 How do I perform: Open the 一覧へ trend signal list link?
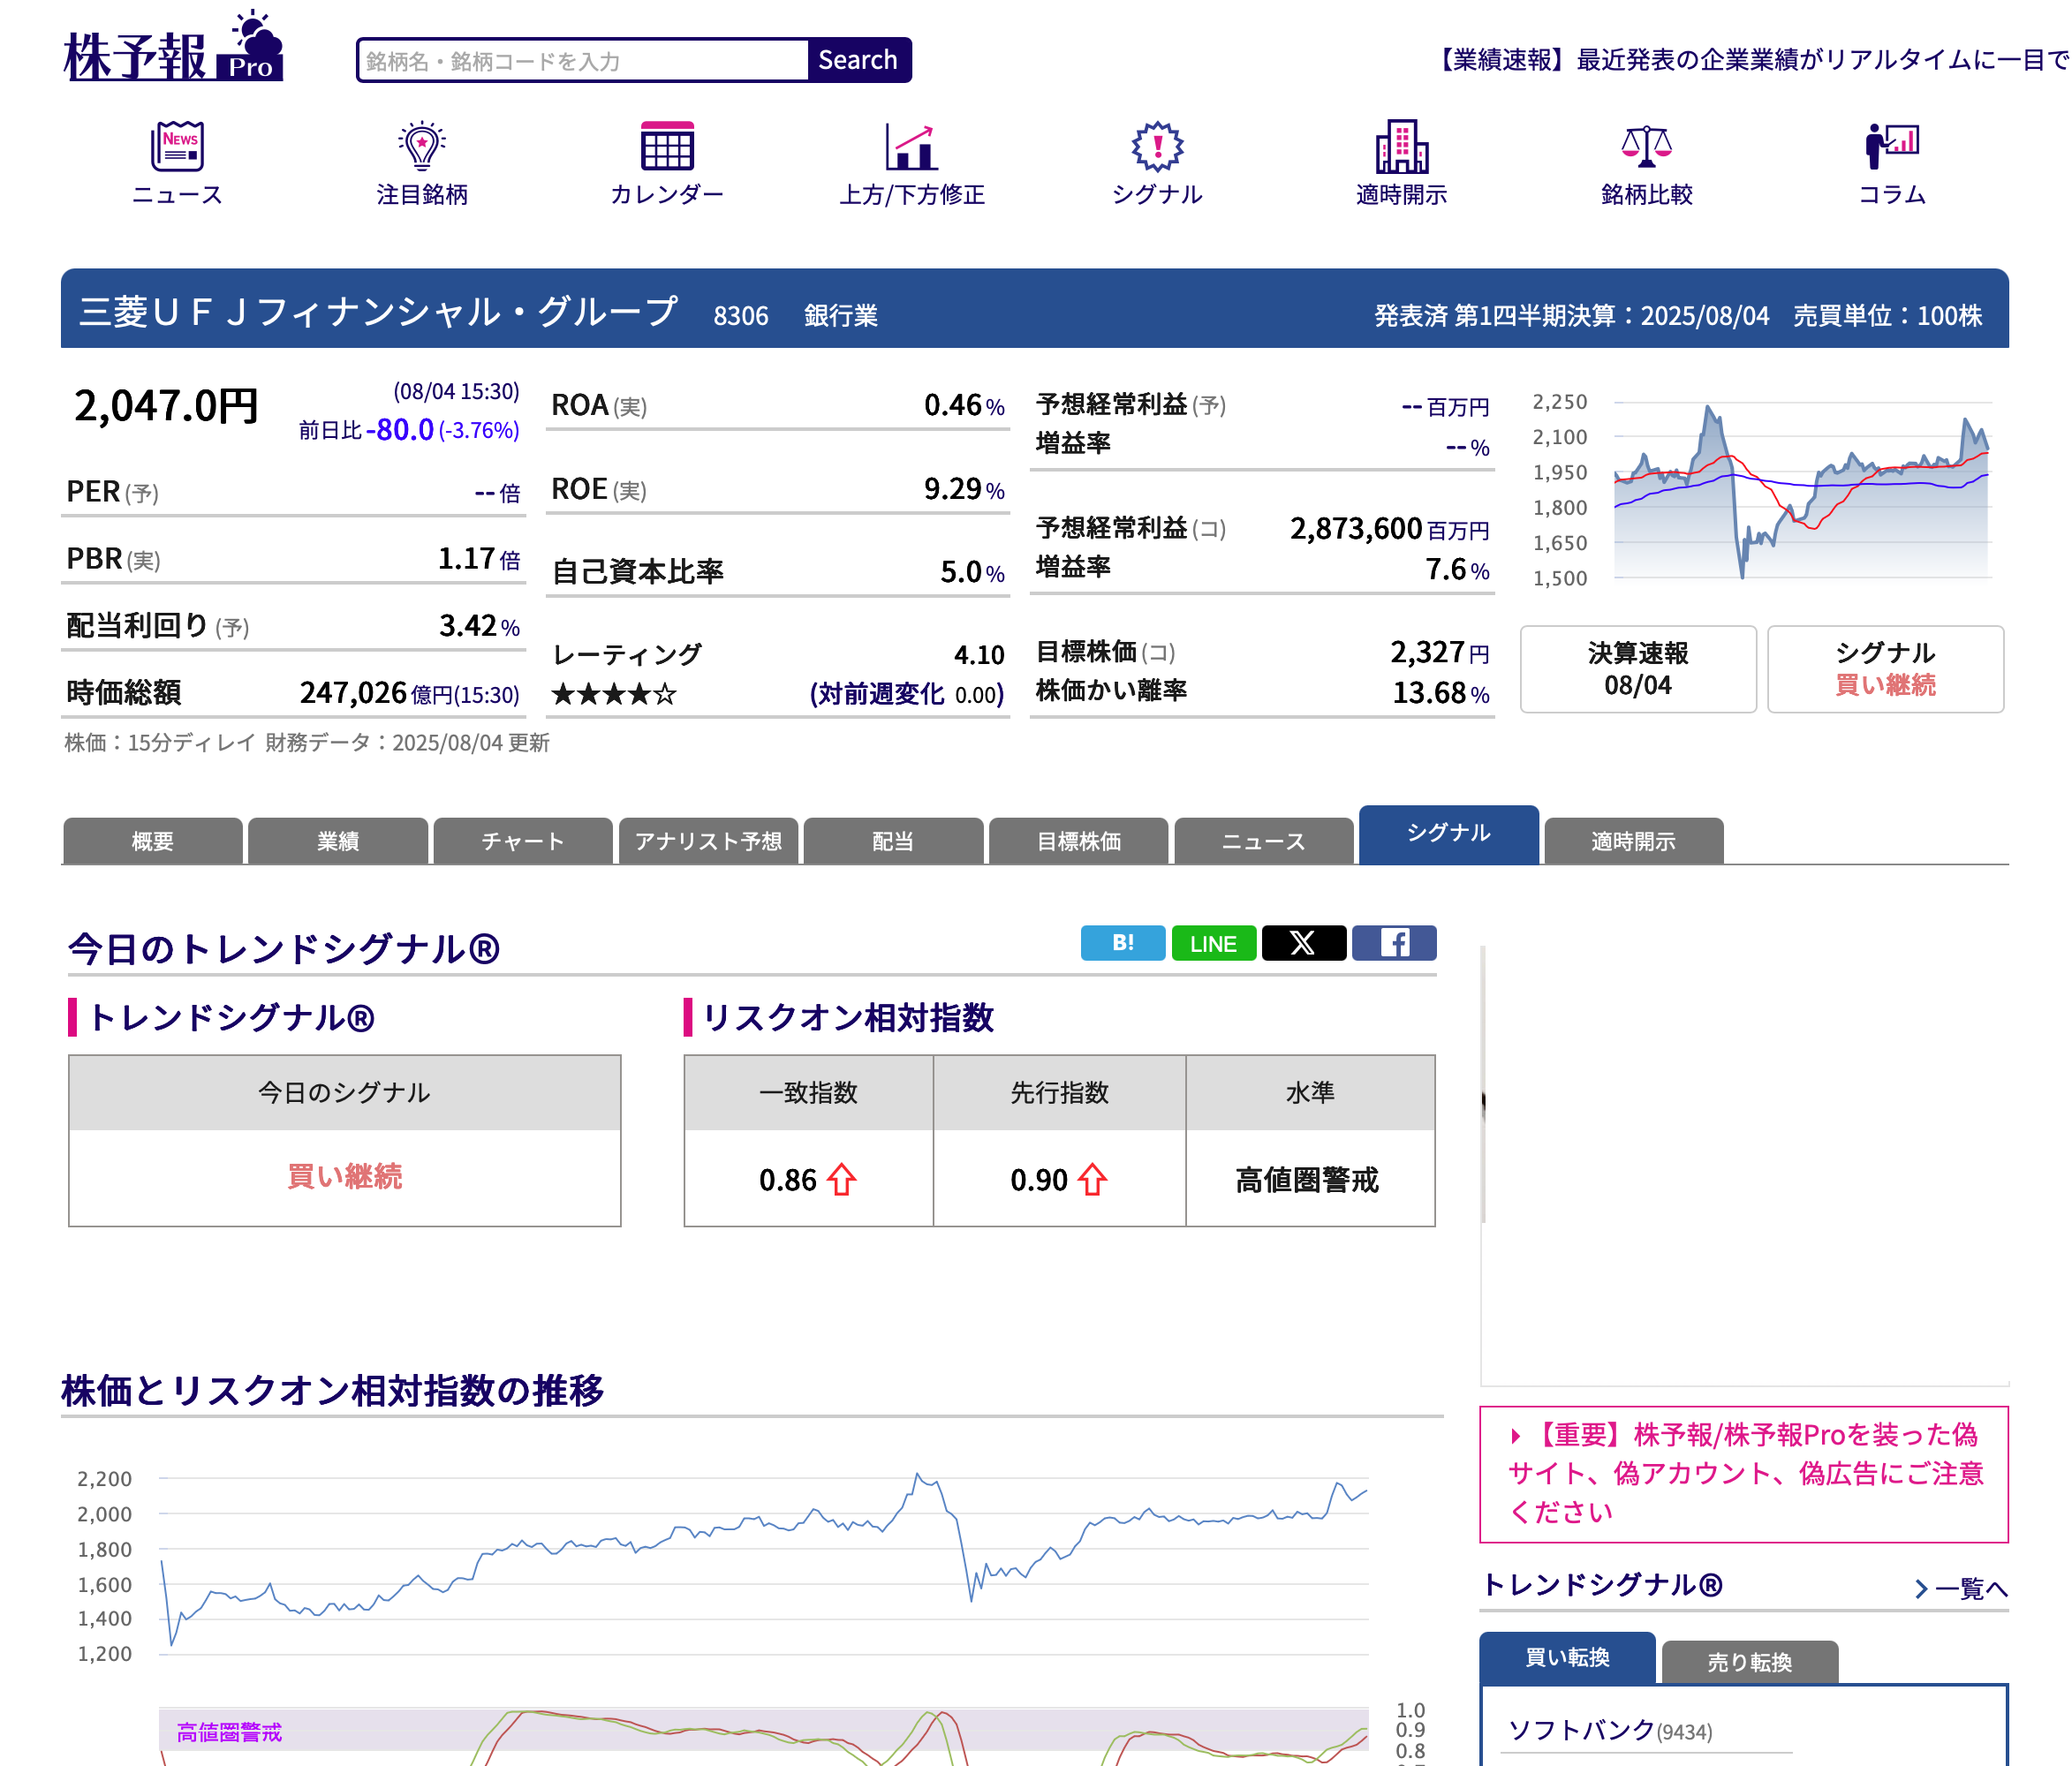click(1960, 1588)
